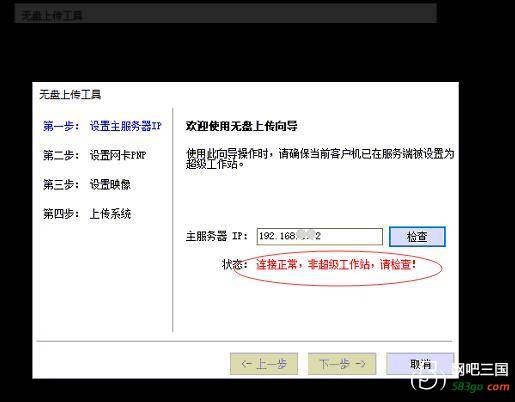Screen dimensions: 515x402
Task: Focus the 主服务器 IP input field
Action: (x=319, y=236)
